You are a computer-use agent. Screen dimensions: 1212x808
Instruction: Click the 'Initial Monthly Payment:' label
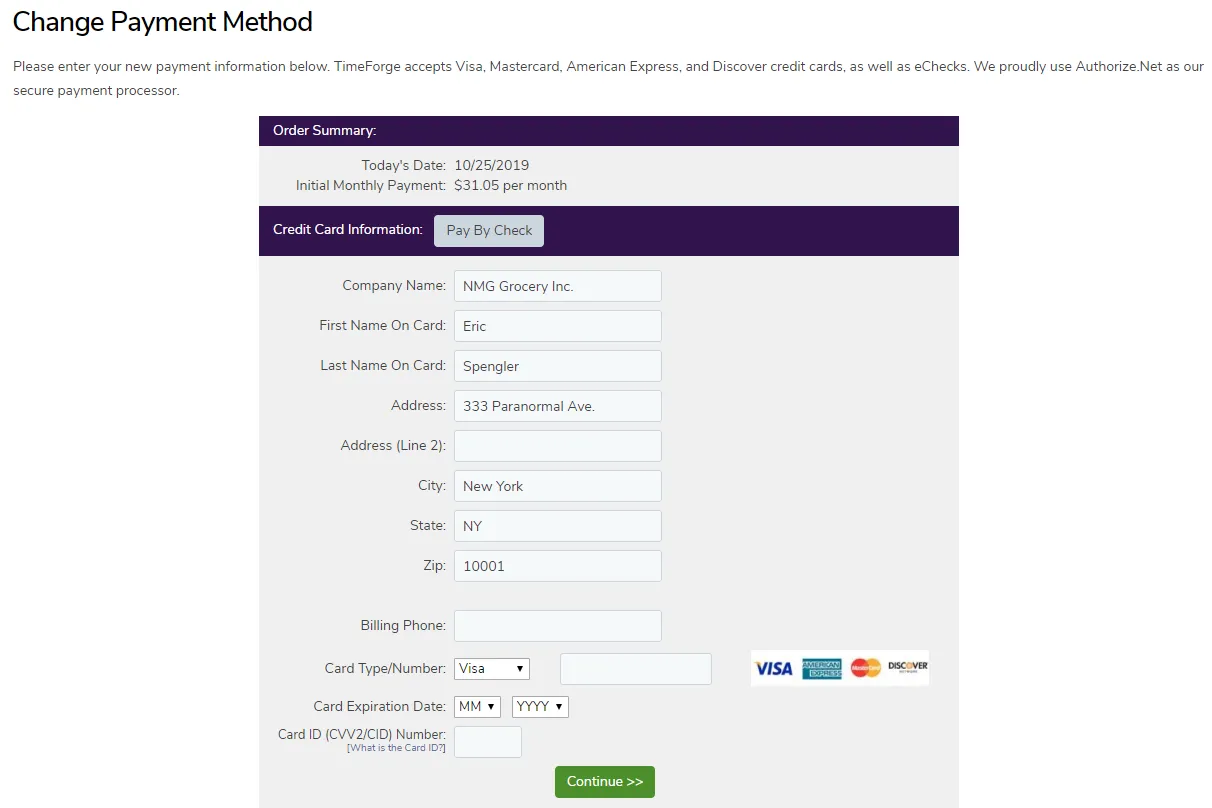click(x=371, y=185)
